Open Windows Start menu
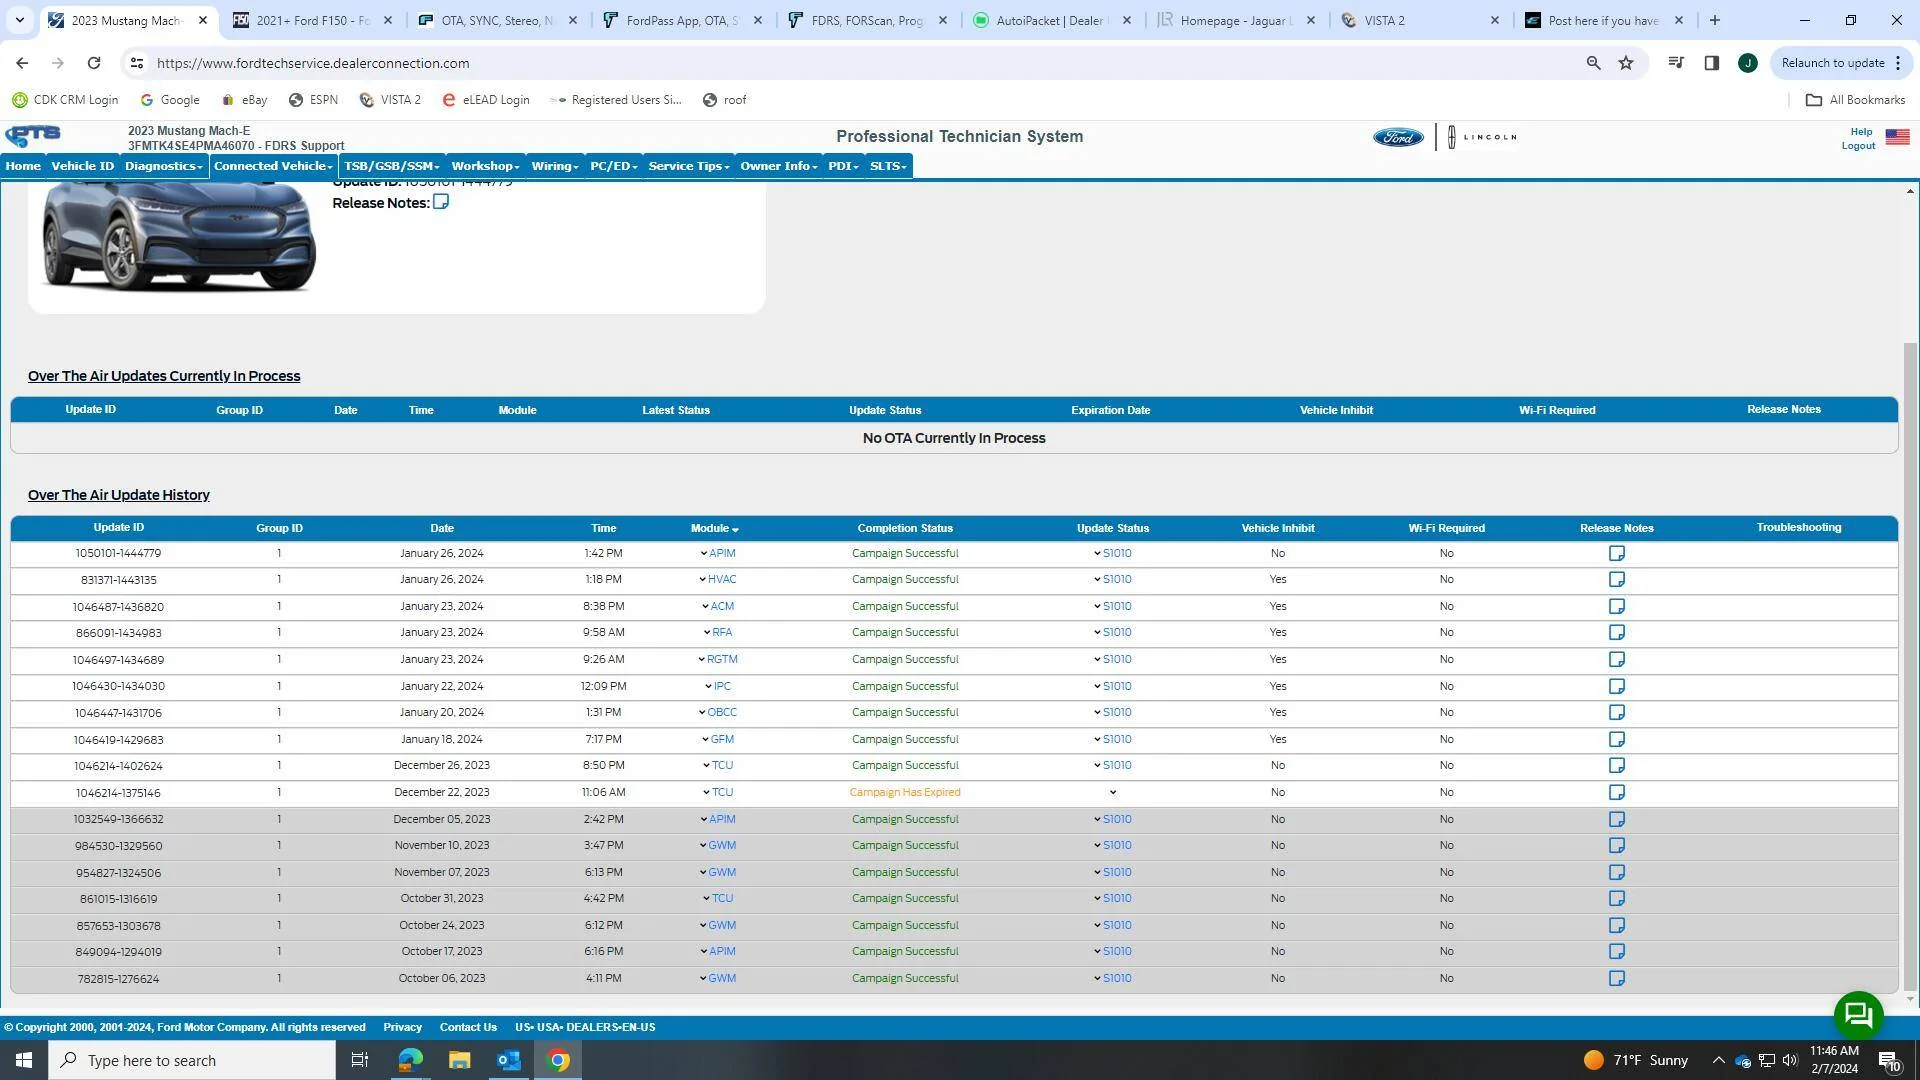This screenshot has height=1080, width=1920. tap(24, 1060)
